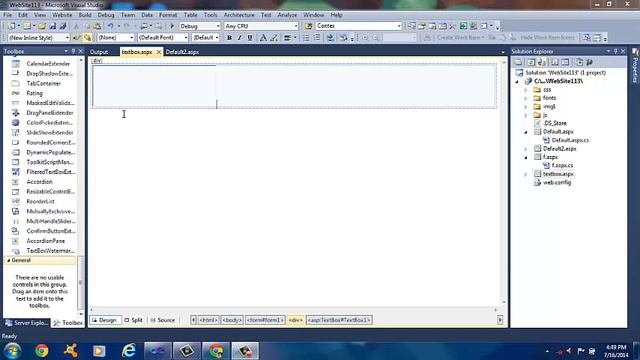Open the Extension Manager green icon
Image resolution: width=640 pixels, height=360 pixels.
463,26
